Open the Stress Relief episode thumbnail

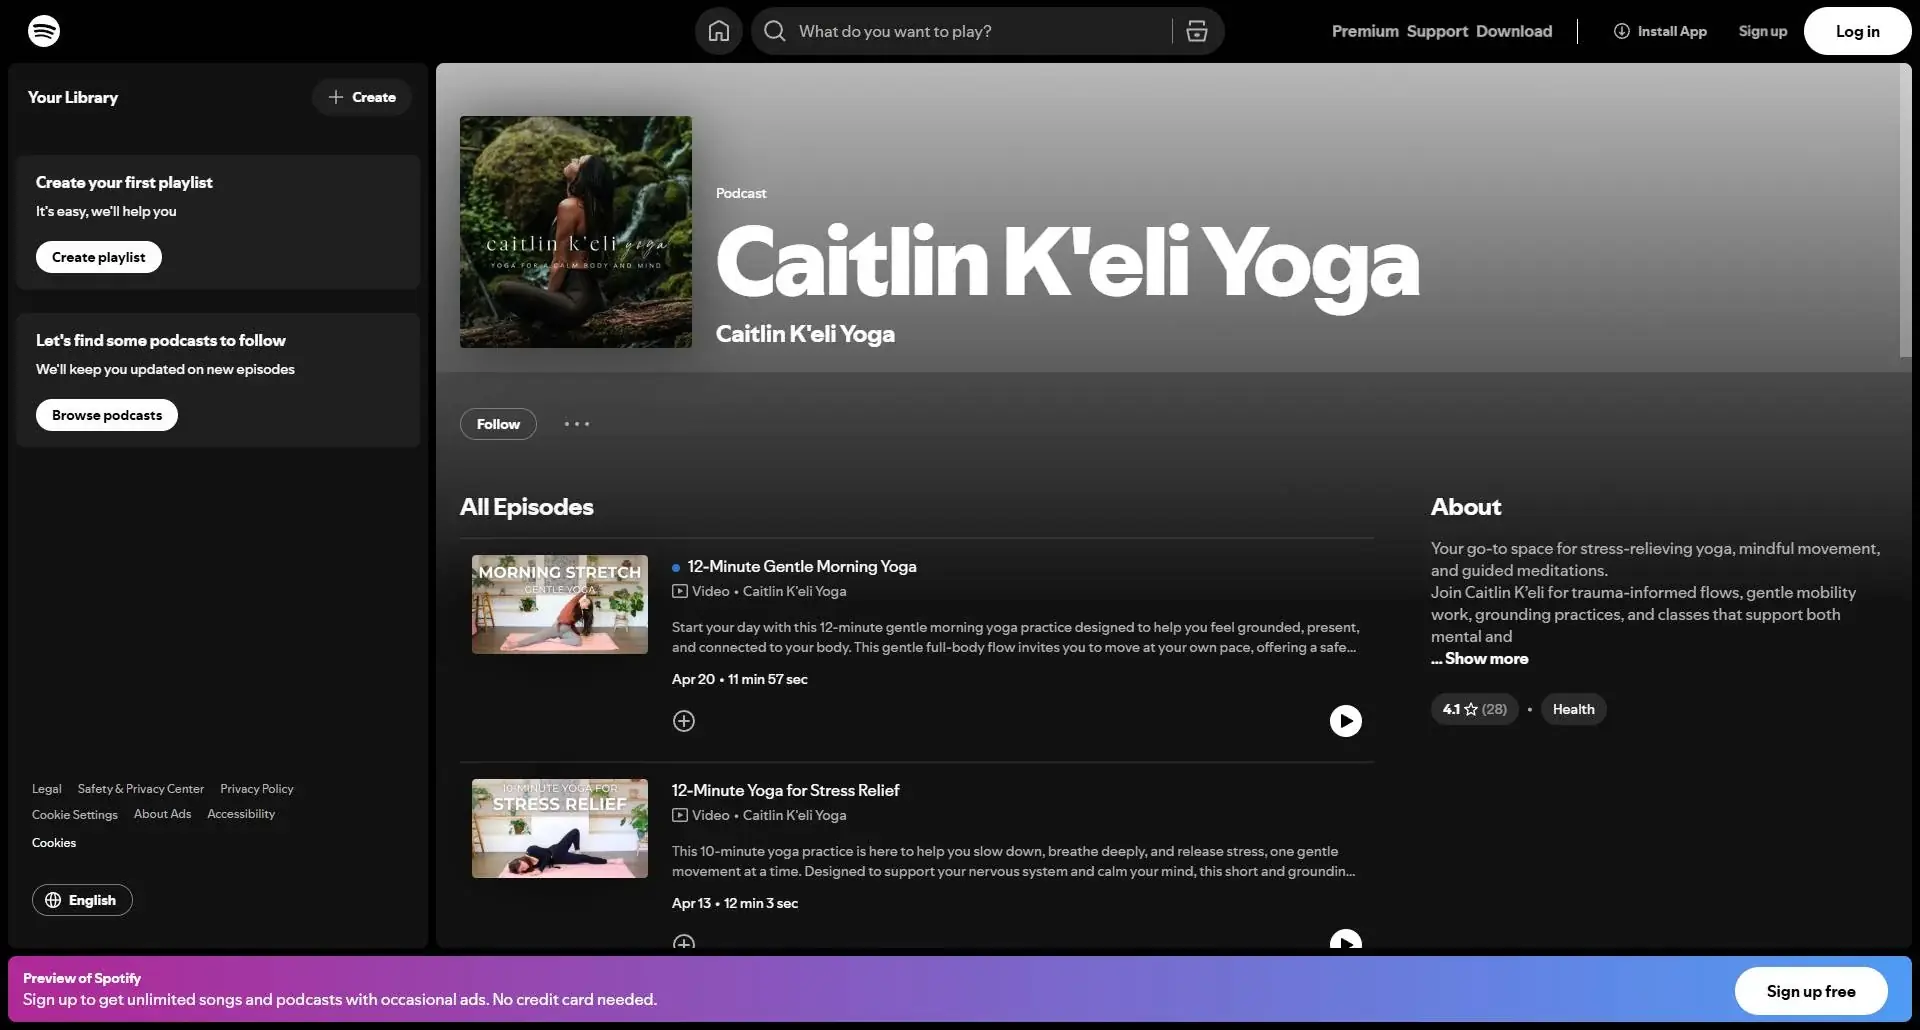coord(560,829)
